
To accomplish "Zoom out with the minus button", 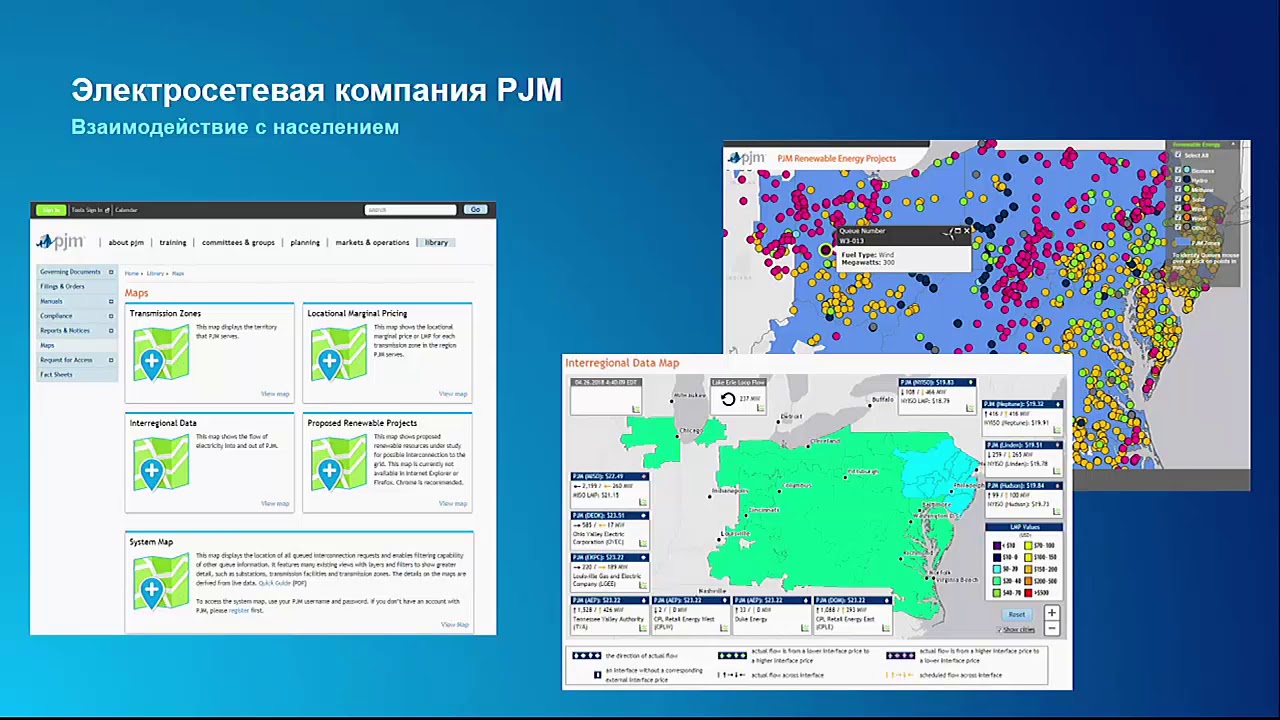I will 1051,628.
